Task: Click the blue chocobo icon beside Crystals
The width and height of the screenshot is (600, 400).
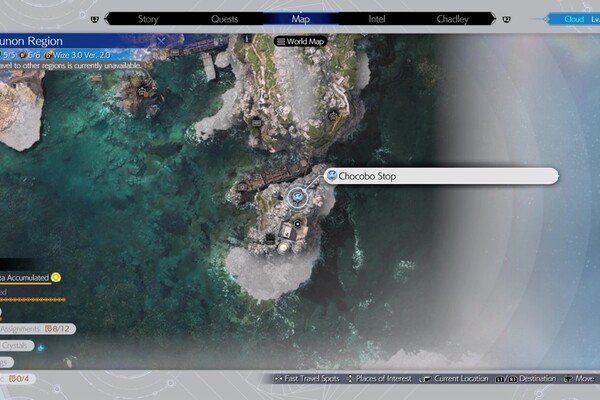Action: (41, 348)
